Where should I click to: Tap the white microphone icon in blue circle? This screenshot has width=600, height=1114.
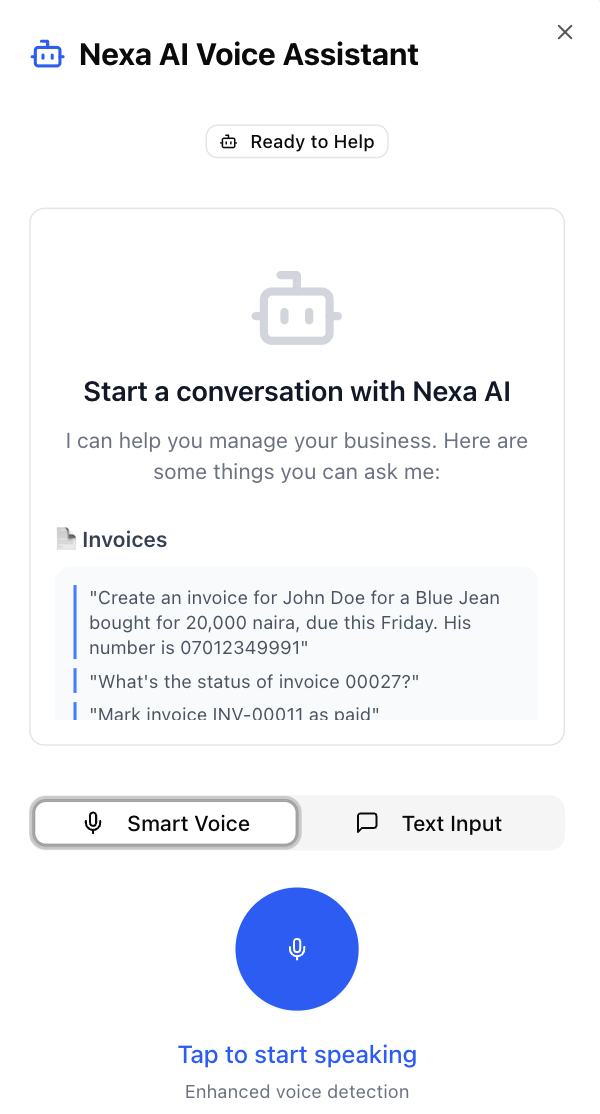tap(297, 949)
